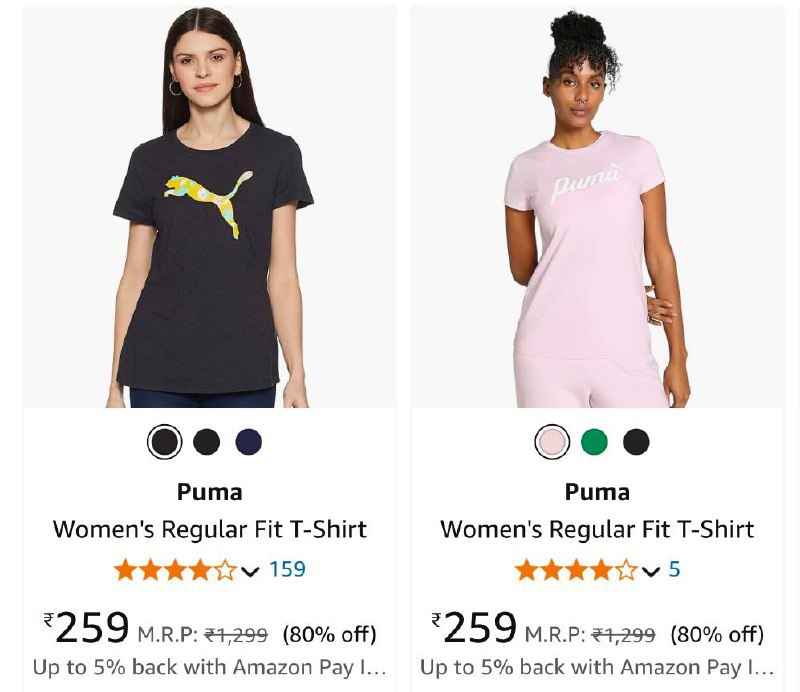The height and width of the screenshot is (692, 800).
Task: Open the 5 reviews link
Action: [674, 569]
